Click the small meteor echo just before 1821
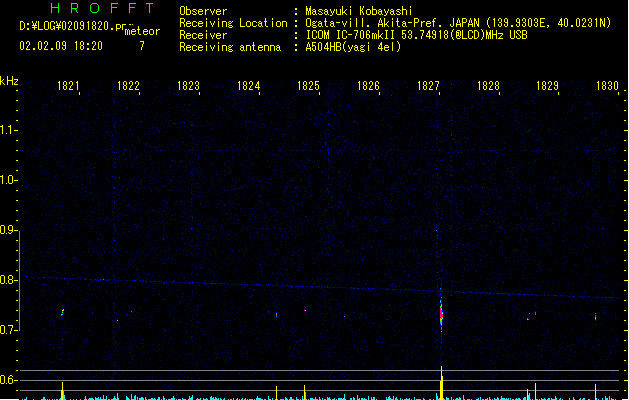629x400 pixels. [x=62, y=312]
